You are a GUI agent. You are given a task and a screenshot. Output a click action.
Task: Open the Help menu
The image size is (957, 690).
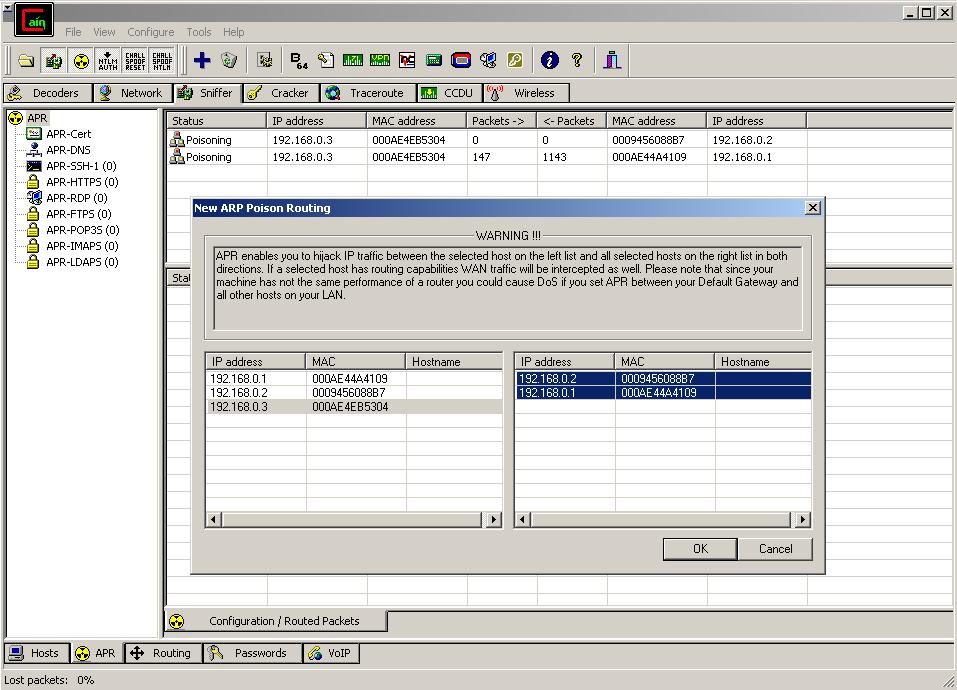point(234,32)
